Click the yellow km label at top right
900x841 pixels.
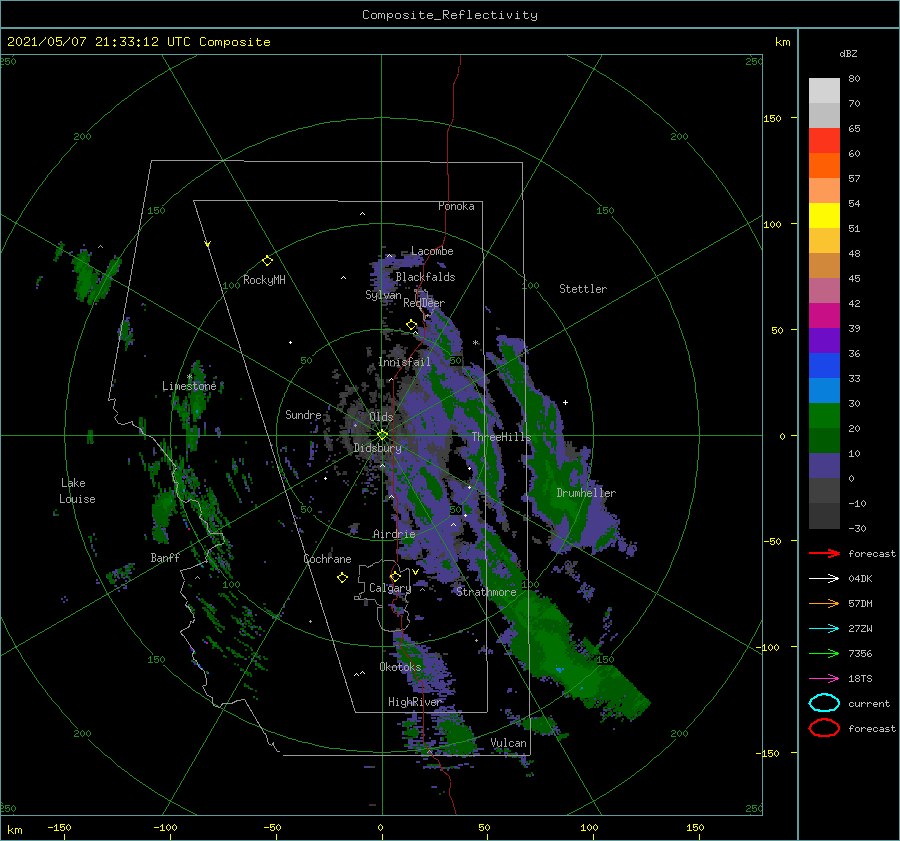[x=782, y=42]
